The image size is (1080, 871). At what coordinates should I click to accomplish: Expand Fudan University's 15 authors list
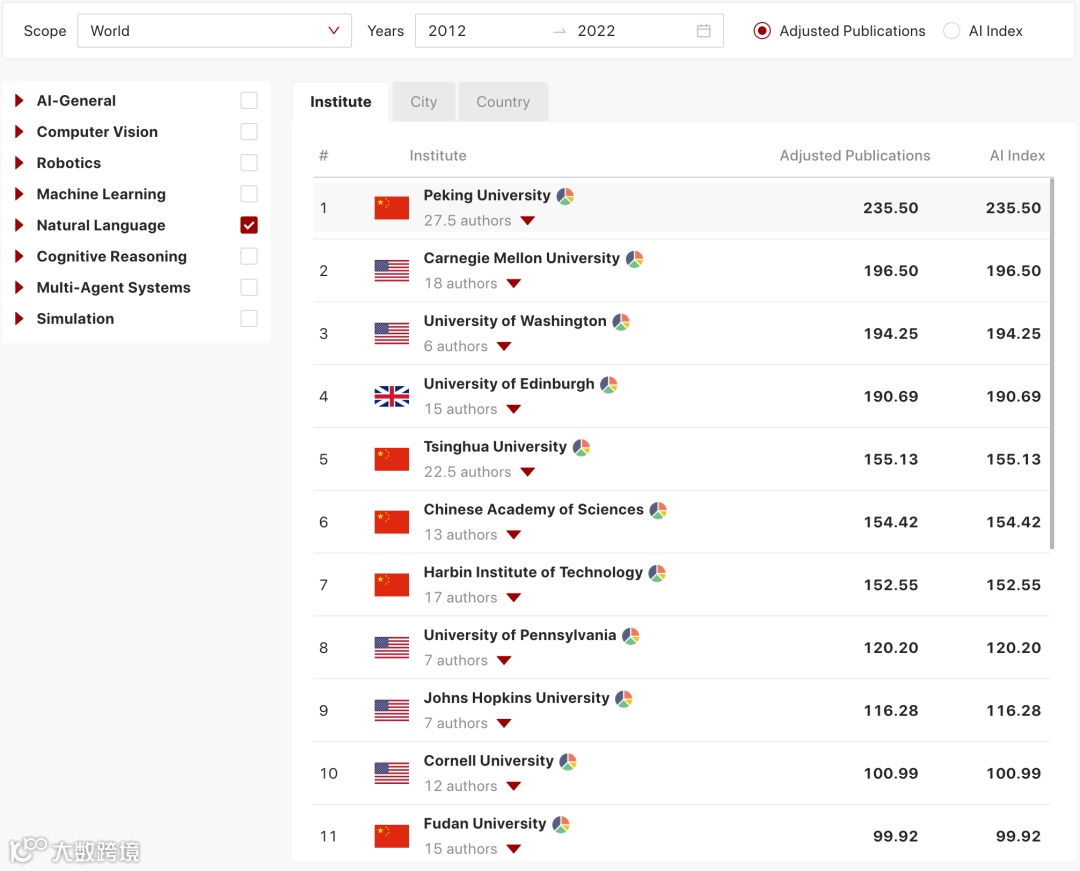coord(514,849)
